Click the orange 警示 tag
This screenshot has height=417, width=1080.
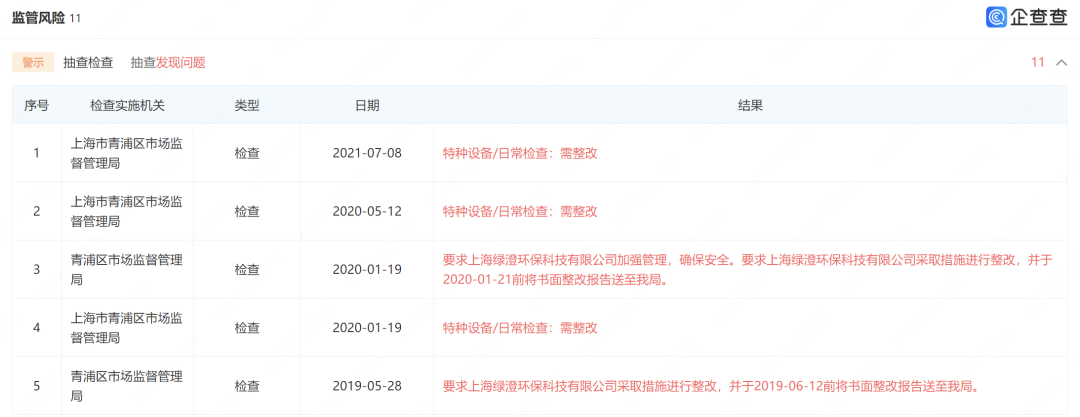(33, 62)
